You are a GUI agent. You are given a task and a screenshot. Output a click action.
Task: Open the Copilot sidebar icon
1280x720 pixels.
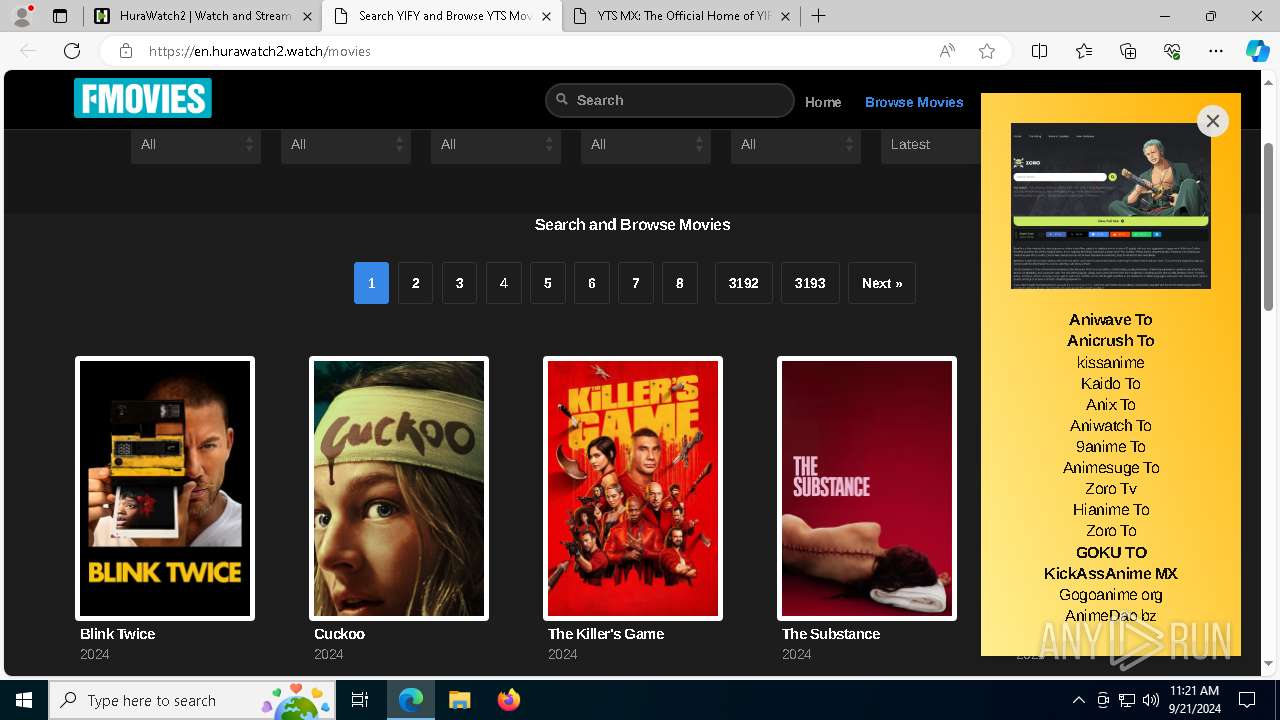(x=1257, y=51)
